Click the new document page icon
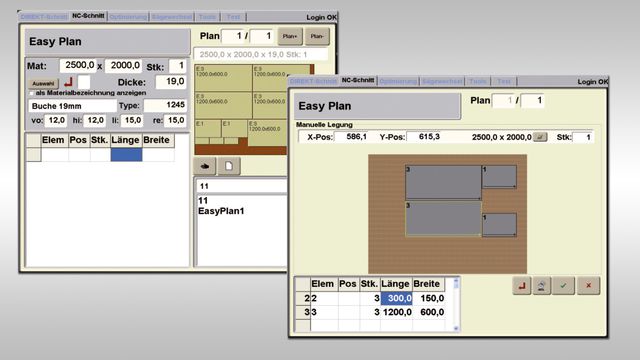Image resolution: width=640 pixels, height=360 pixels. pos(229,166)
